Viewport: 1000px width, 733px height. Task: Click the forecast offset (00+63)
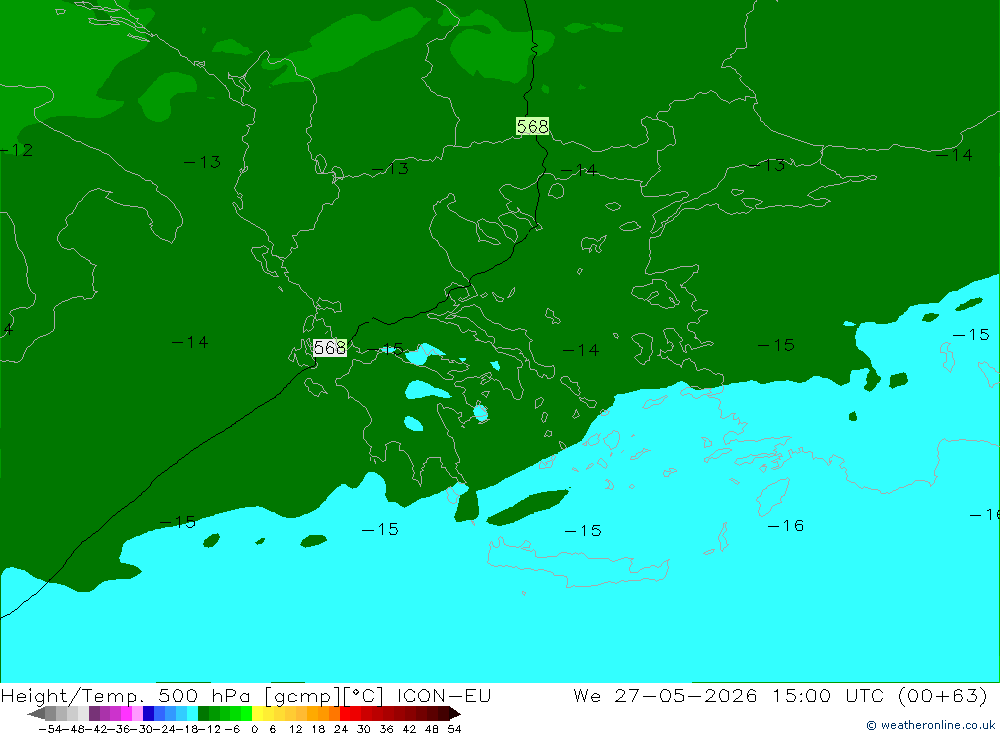click(x=943, y=695)
